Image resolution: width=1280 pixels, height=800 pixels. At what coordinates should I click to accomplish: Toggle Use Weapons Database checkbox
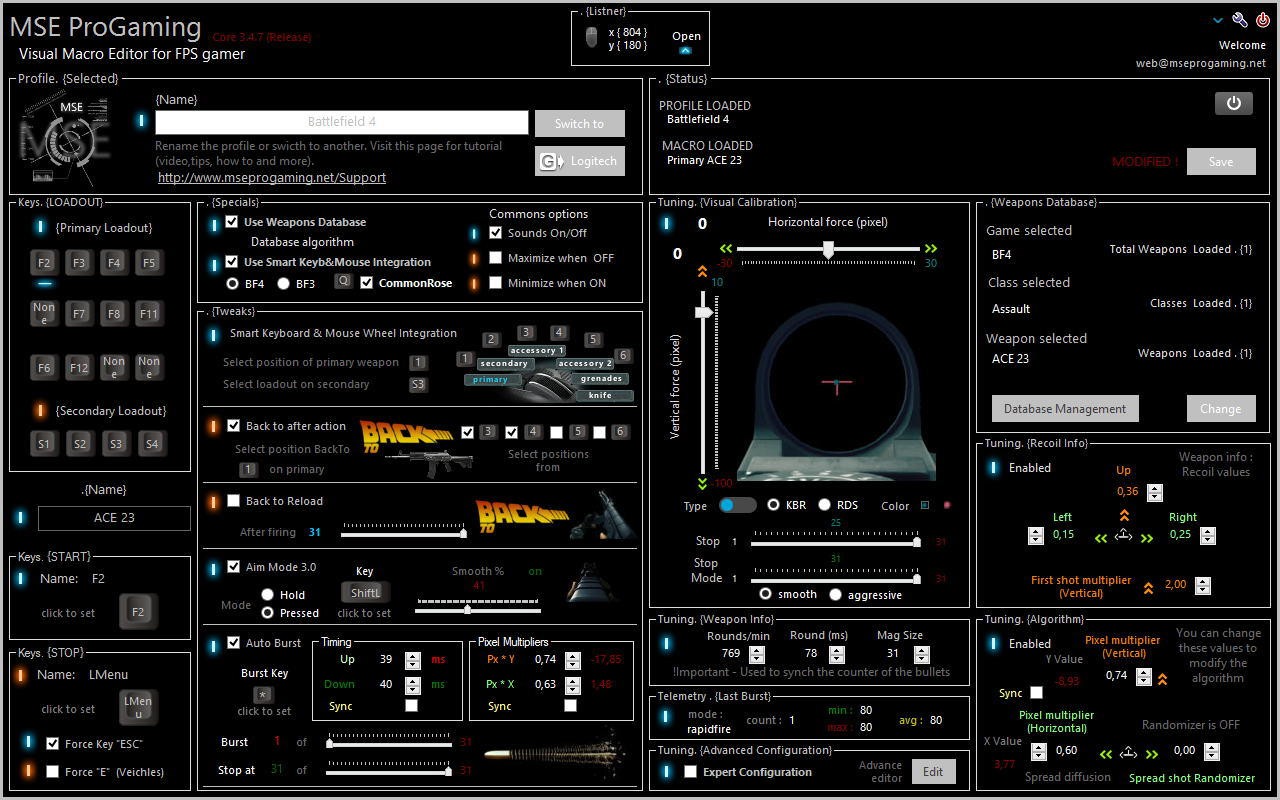(234, 222)
